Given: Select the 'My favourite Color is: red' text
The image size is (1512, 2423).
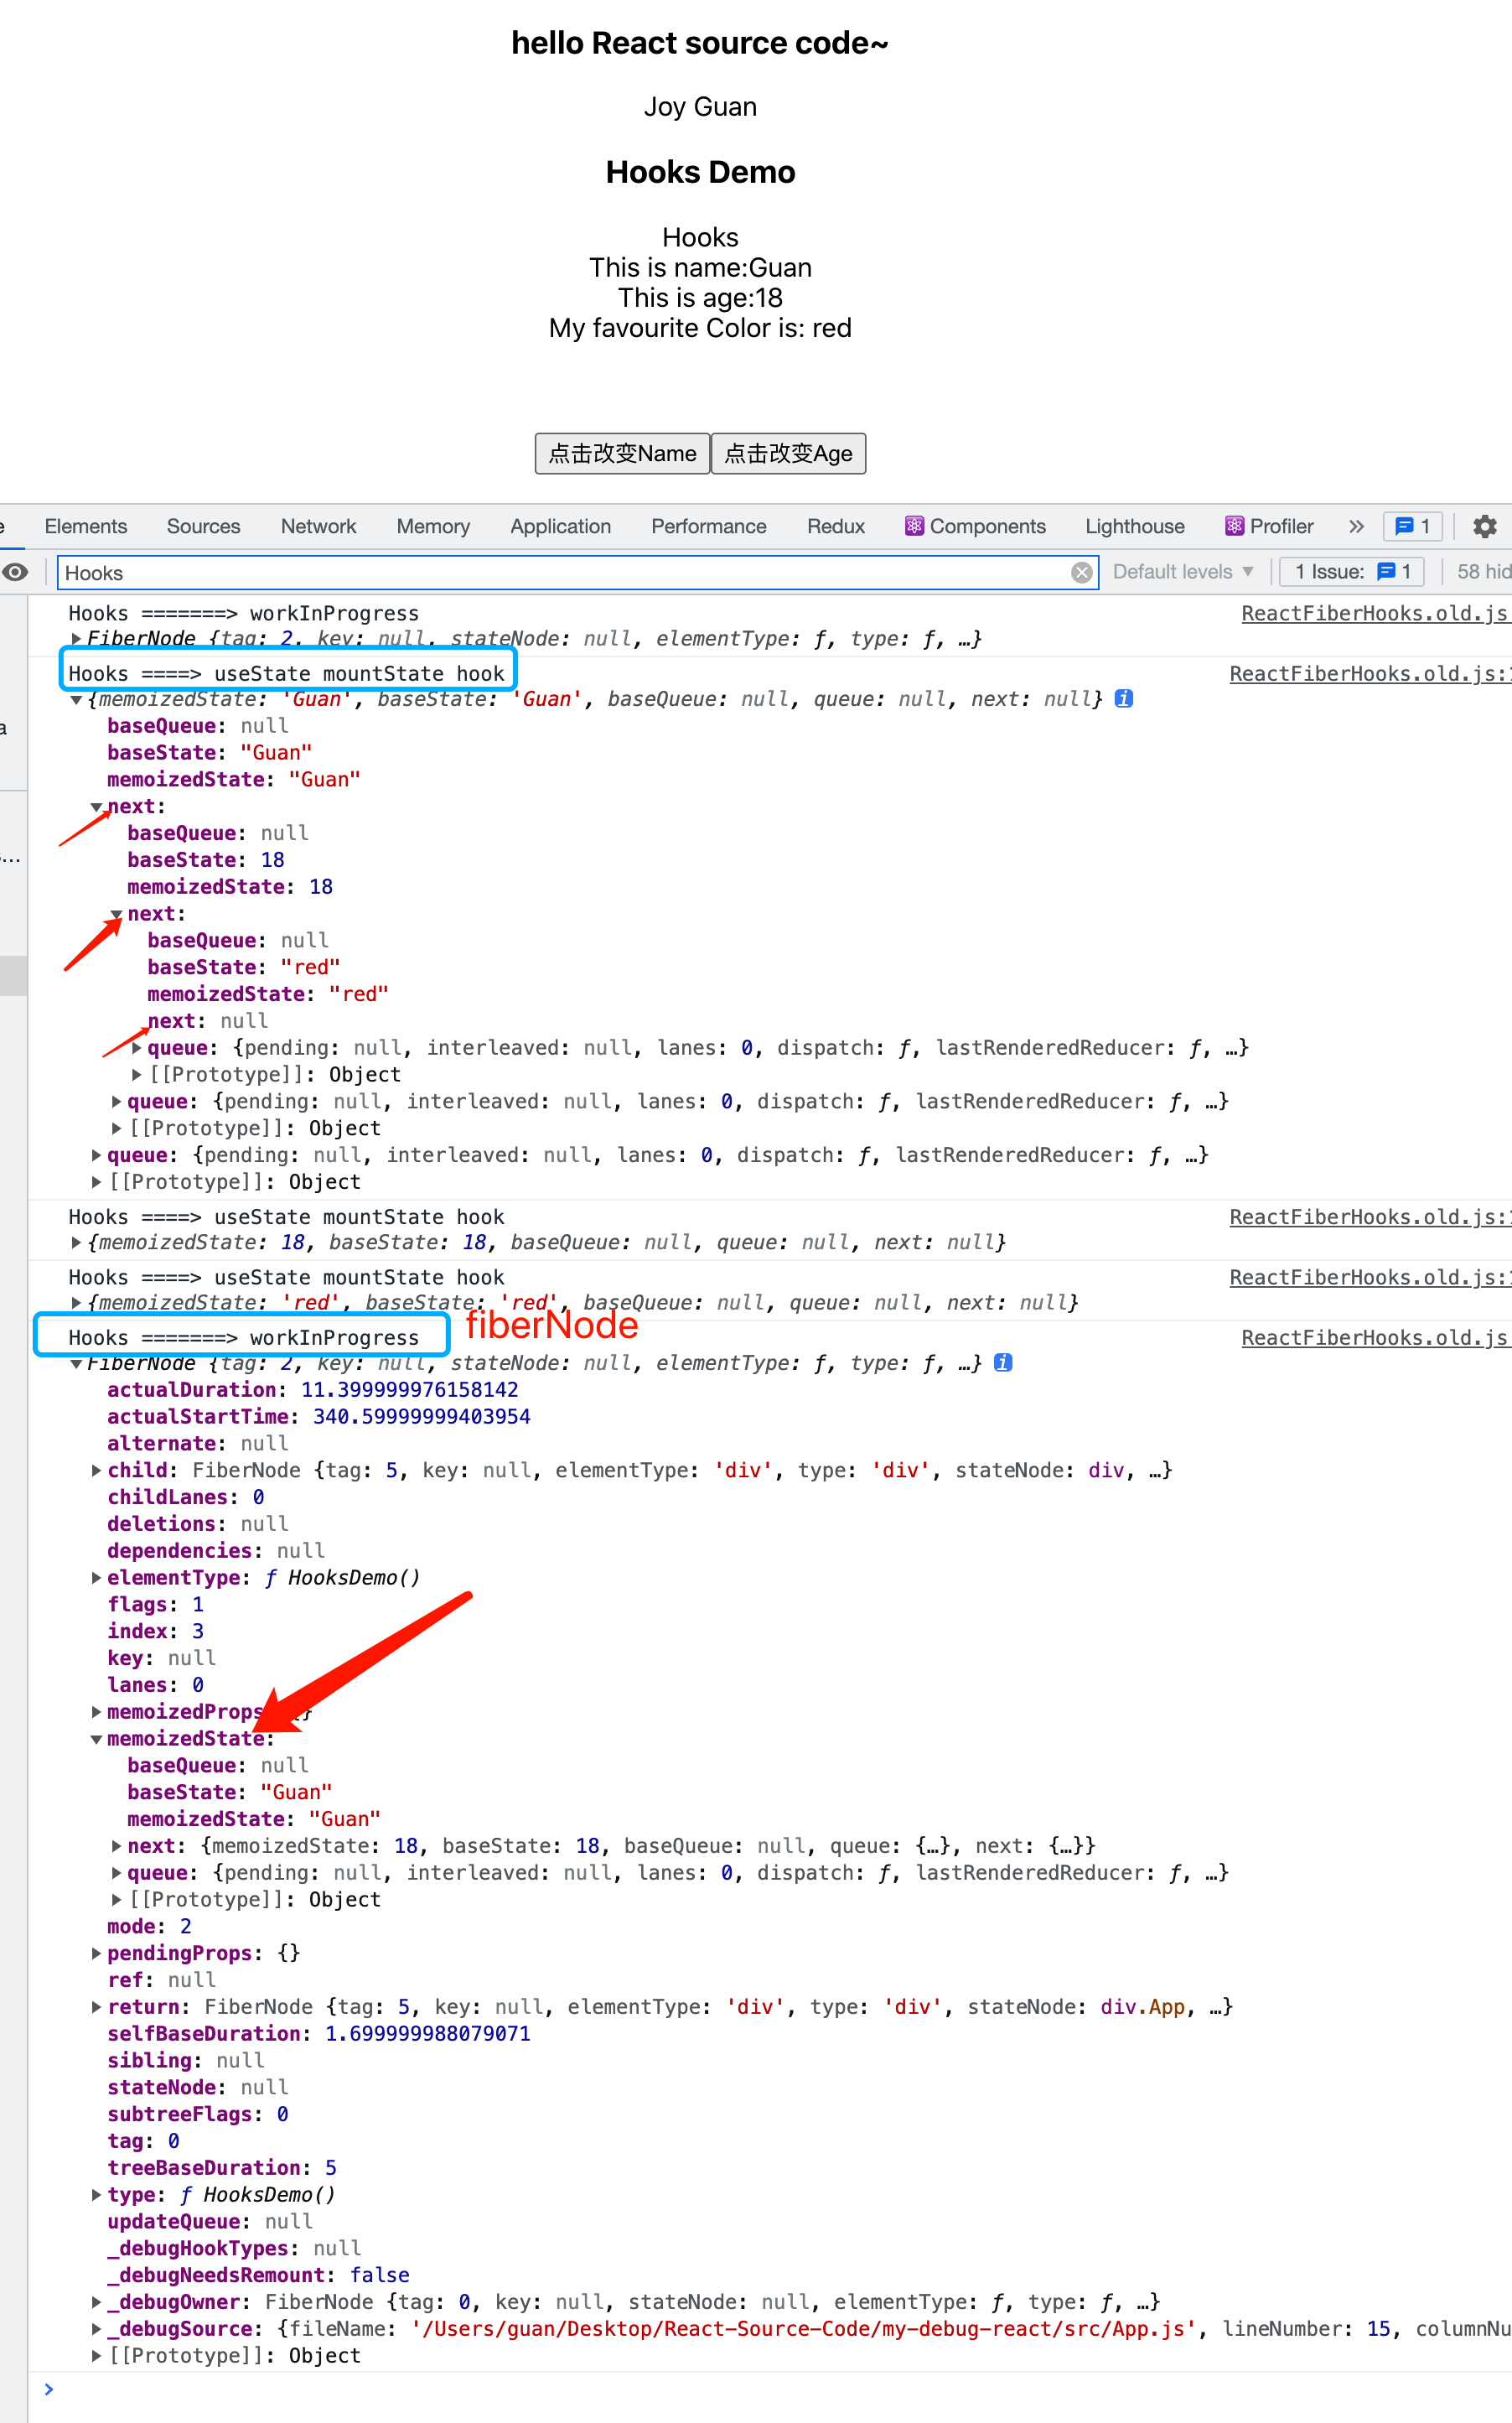Looking at the screenshot, I should pos(700,328).
